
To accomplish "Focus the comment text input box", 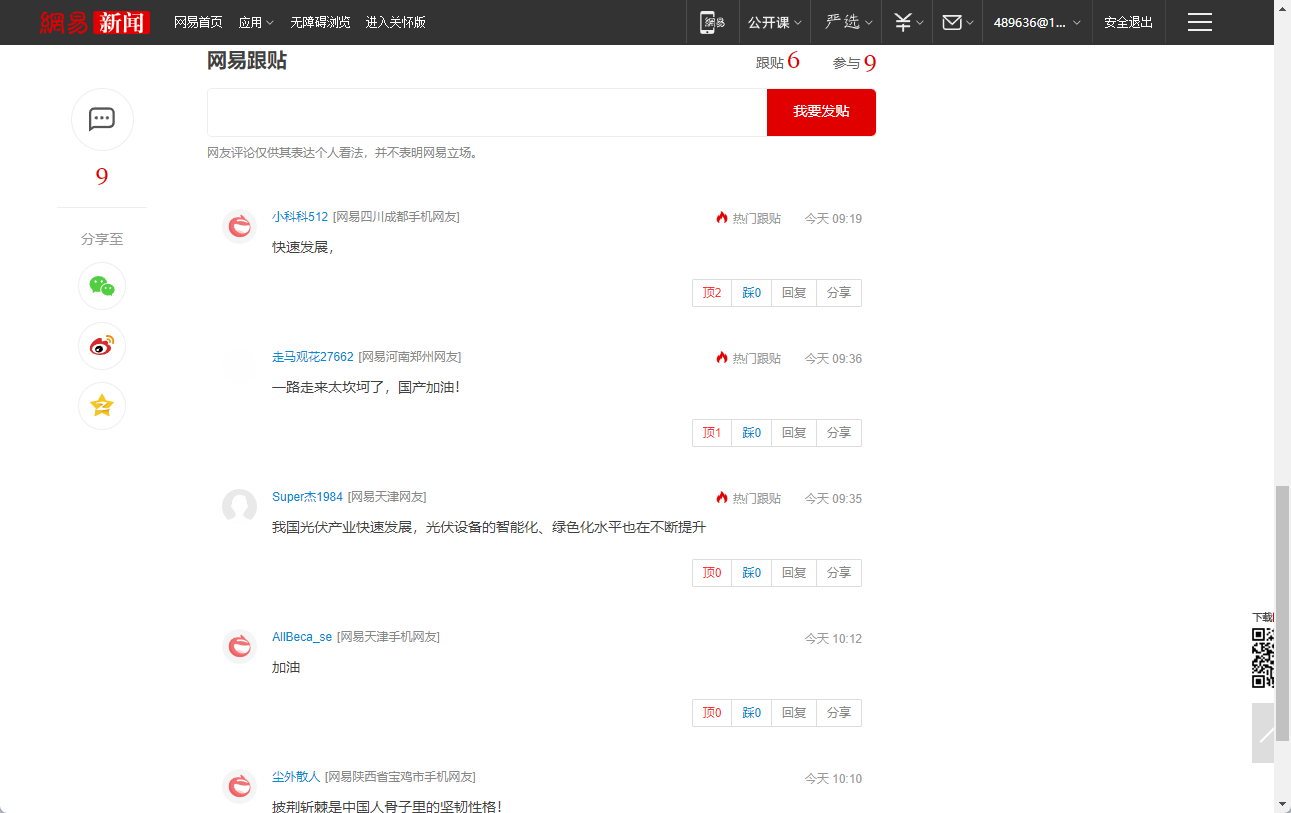I will (487, 112).
